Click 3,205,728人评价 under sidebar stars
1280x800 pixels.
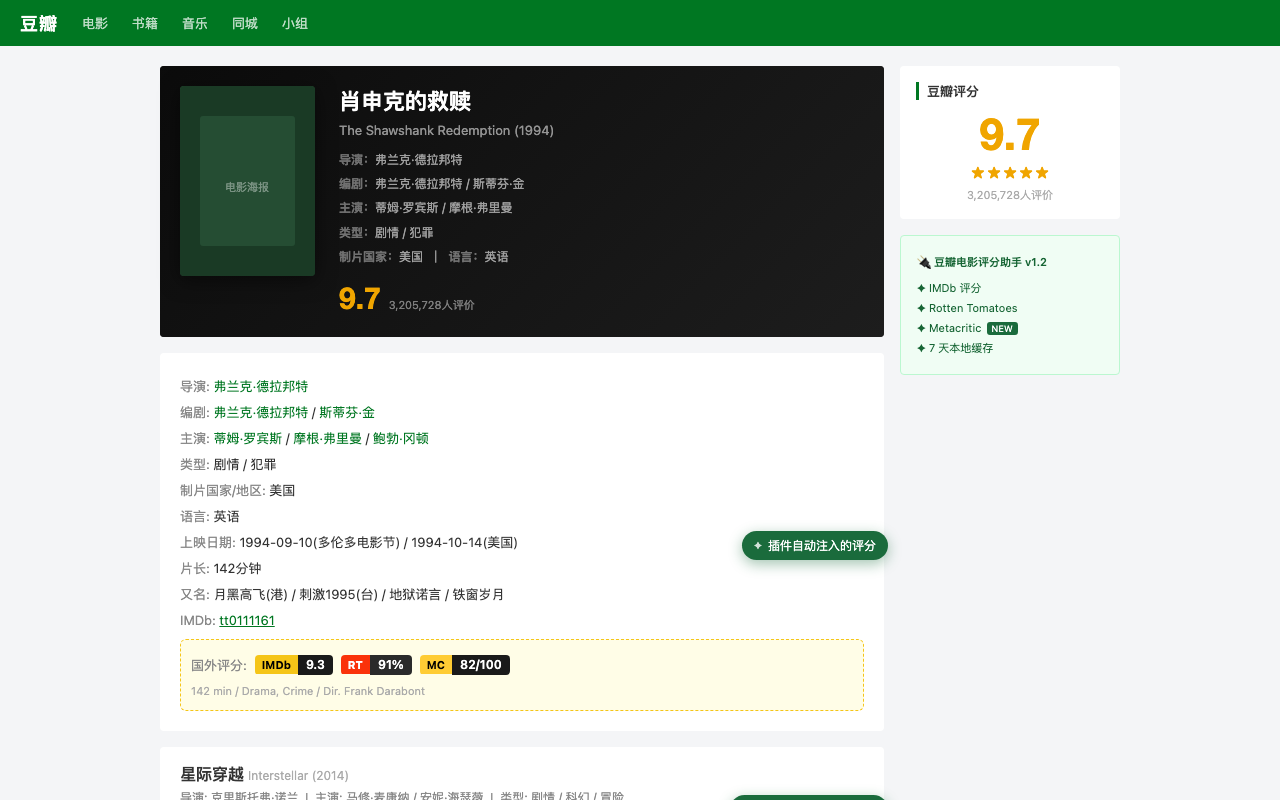click(x=1010, y=195)
